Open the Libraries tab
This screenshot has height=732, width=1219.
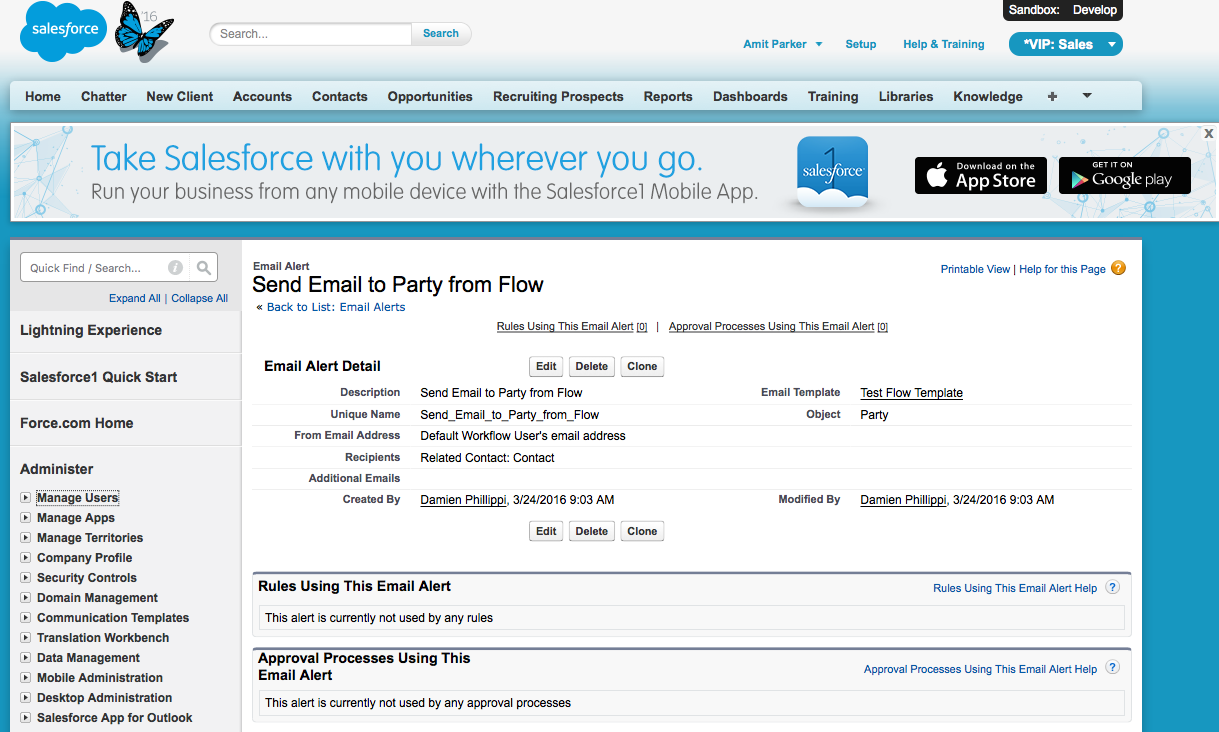[x=906, y=97]
